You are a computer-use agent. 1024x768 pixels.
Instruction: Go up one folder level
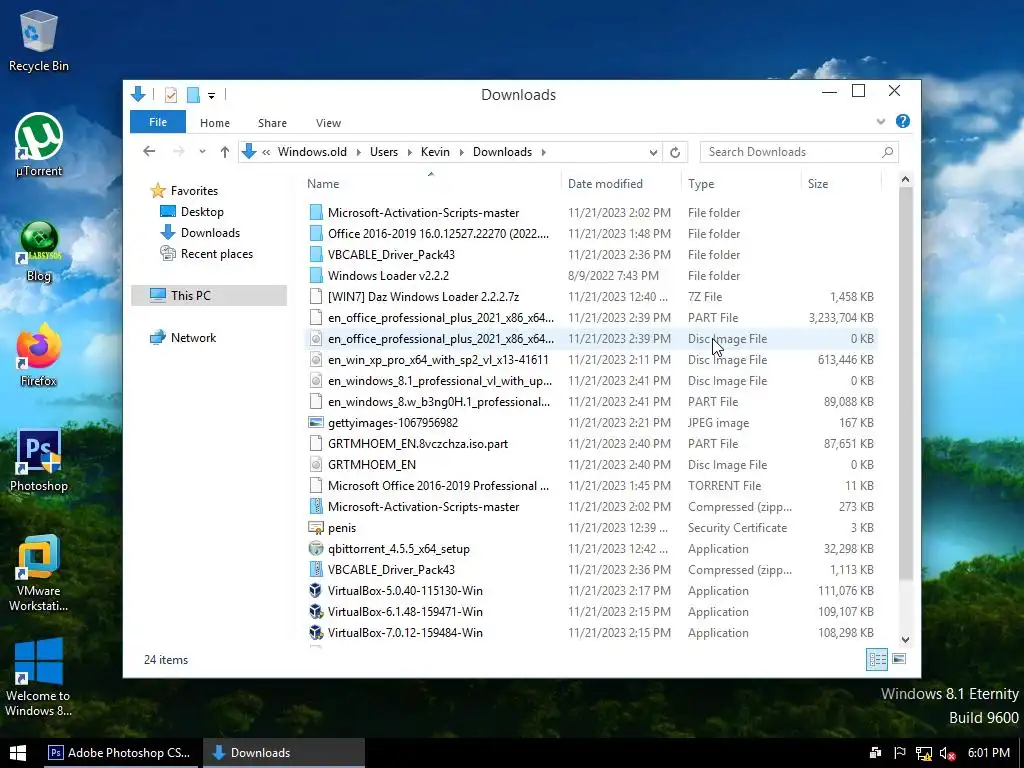point(225,152)
